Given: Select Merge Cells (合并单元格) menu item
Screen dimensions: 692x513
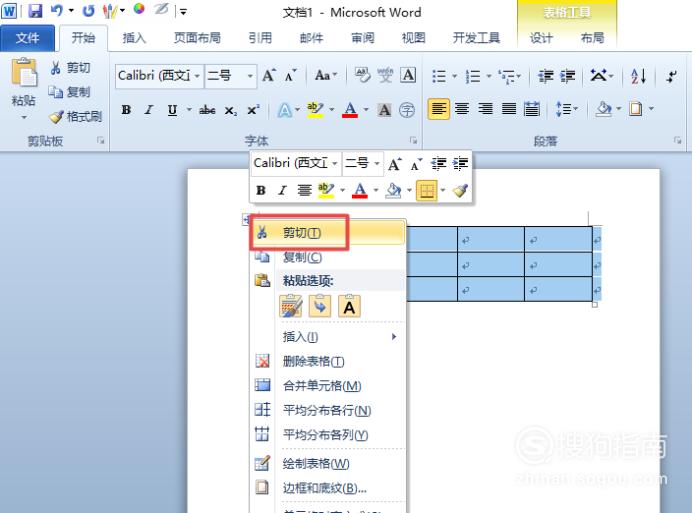Looking at the screenshot, I should [x=327, y=386].
